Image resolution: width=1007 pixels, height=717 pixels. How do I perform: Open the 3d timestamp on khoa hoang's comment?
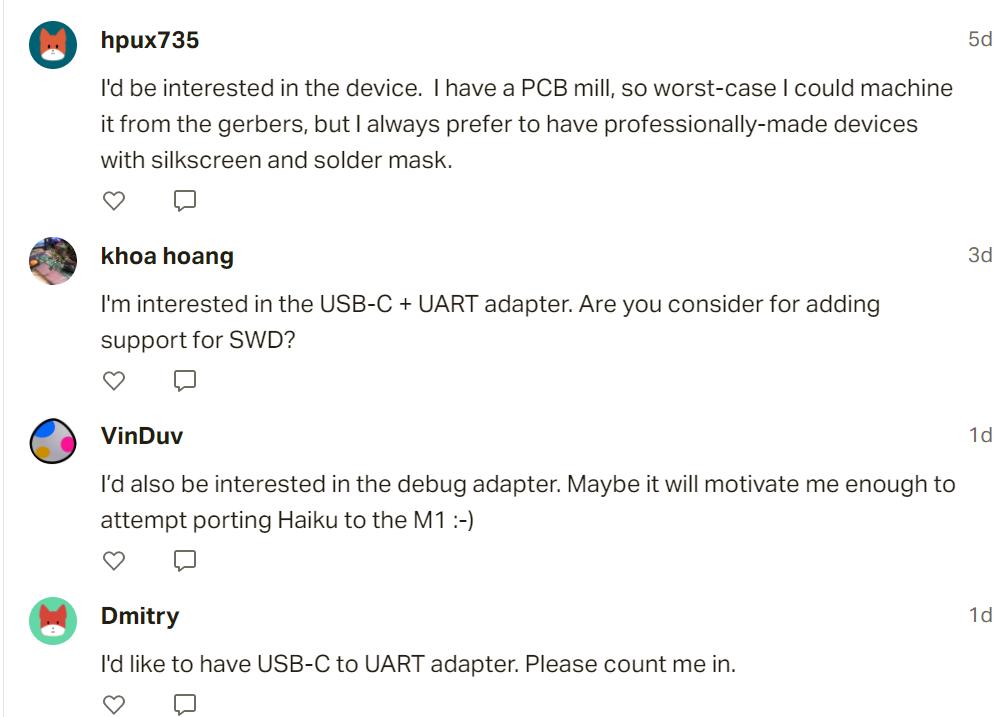979,255
